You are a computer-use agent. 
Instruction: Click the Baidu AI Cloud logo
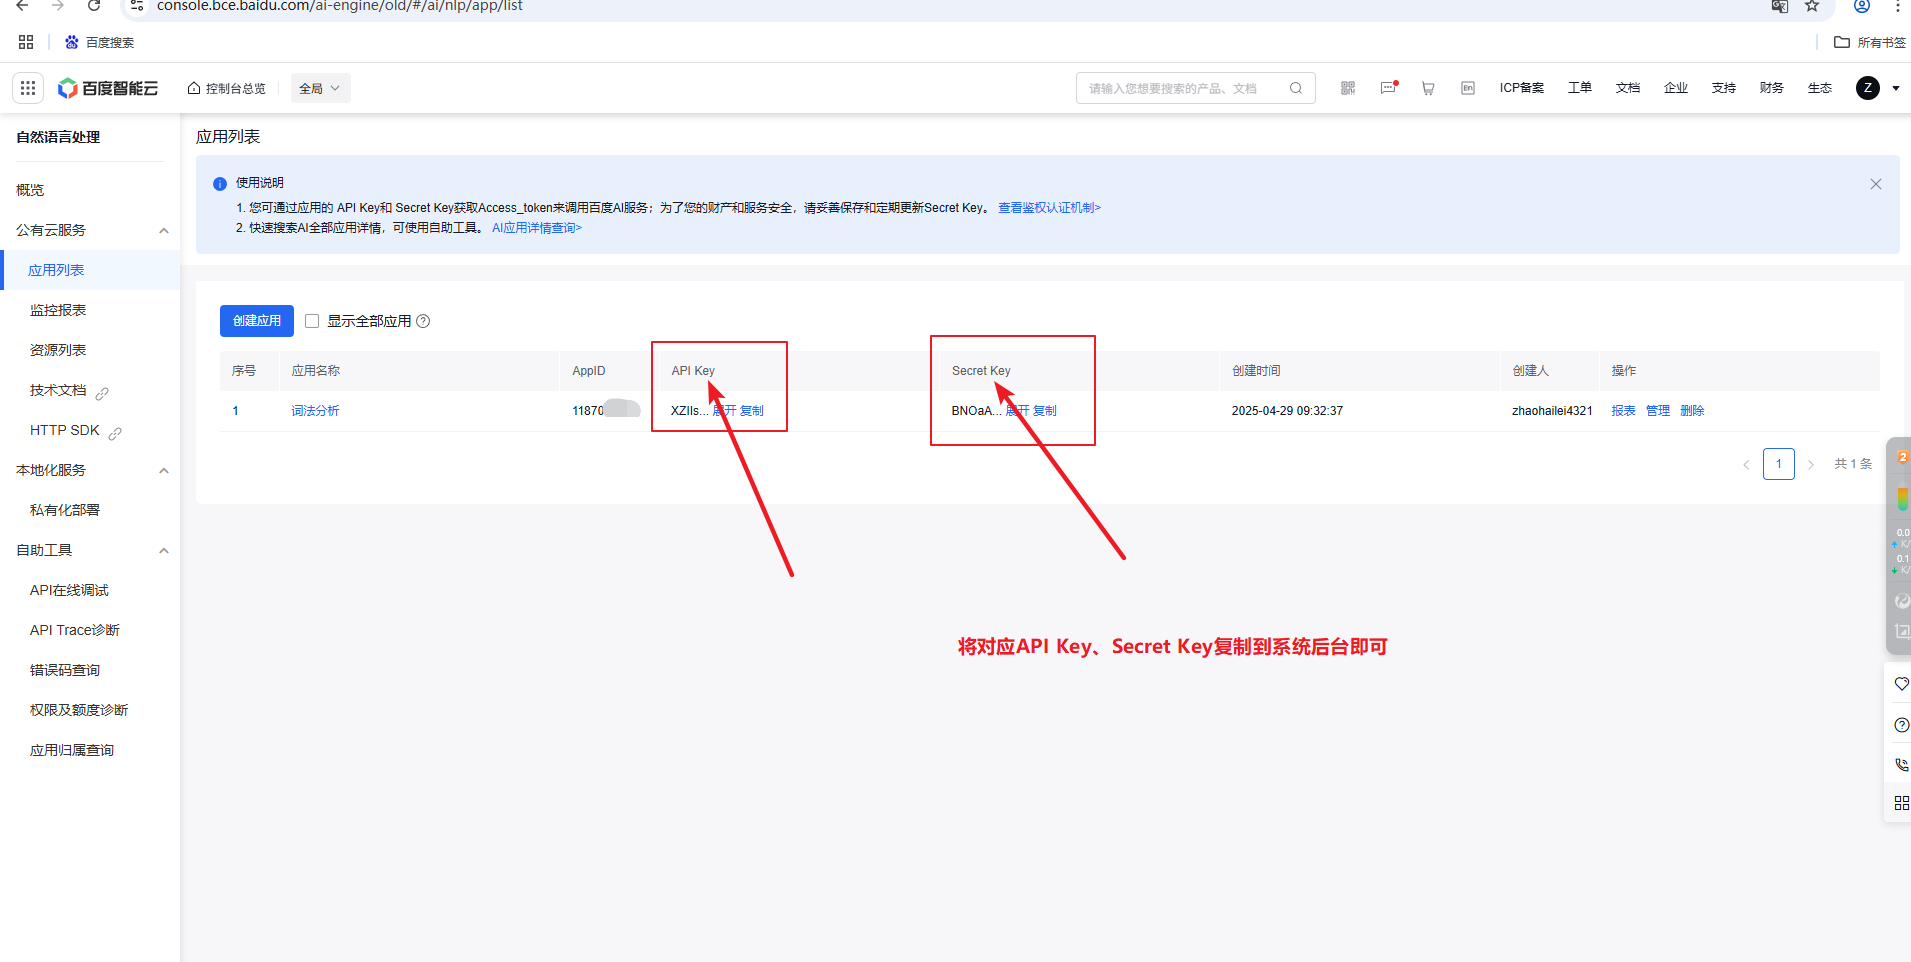pyautogui.click(x=108, y=88)
